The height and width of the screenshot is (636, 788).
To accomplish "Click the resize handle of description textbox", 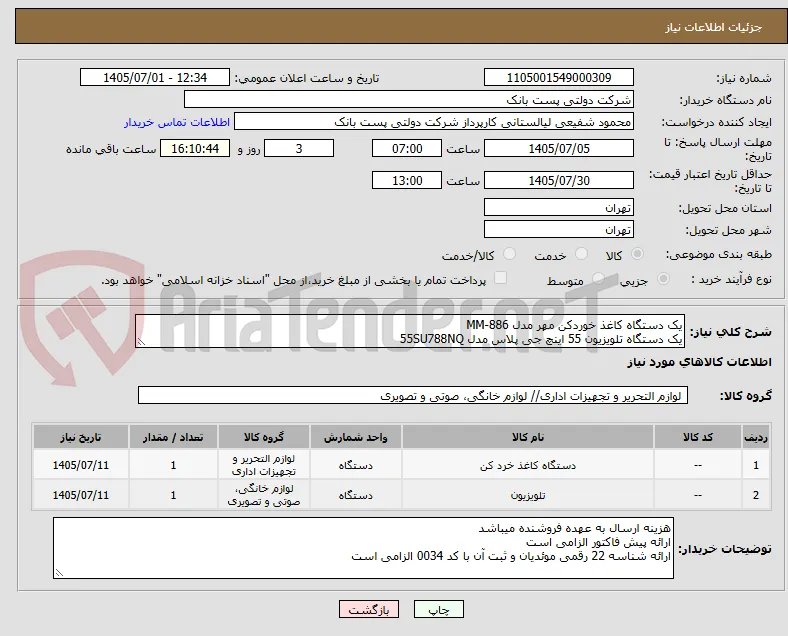I will click(141, 342).
